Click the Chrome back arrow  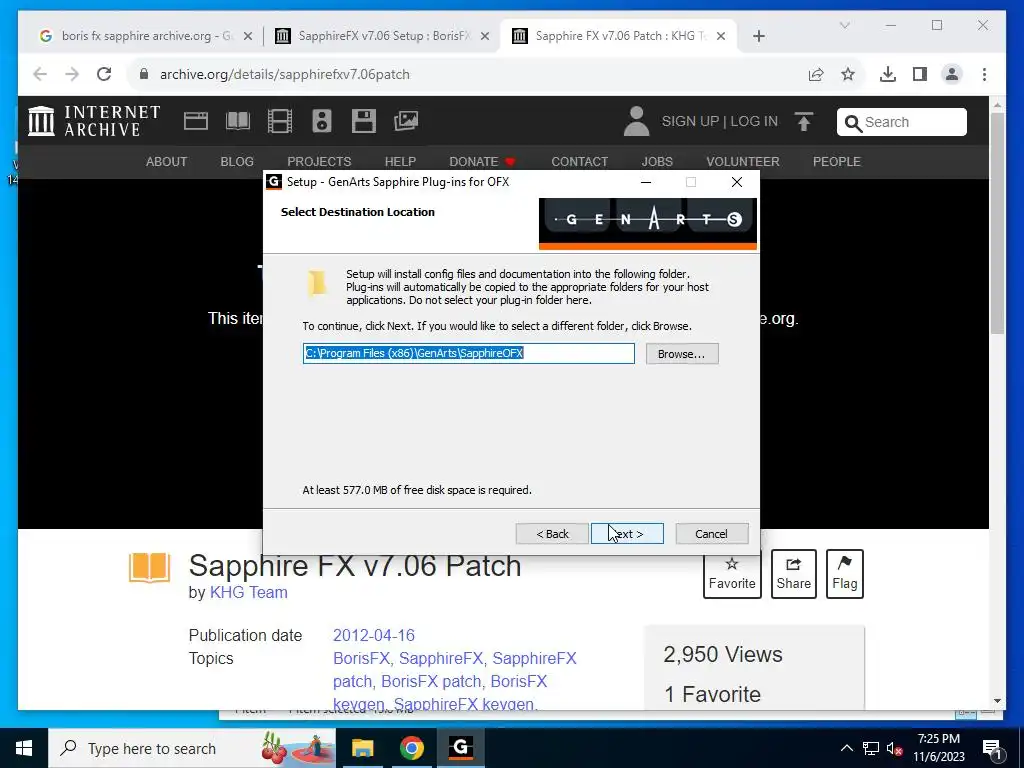click(40, 74)
